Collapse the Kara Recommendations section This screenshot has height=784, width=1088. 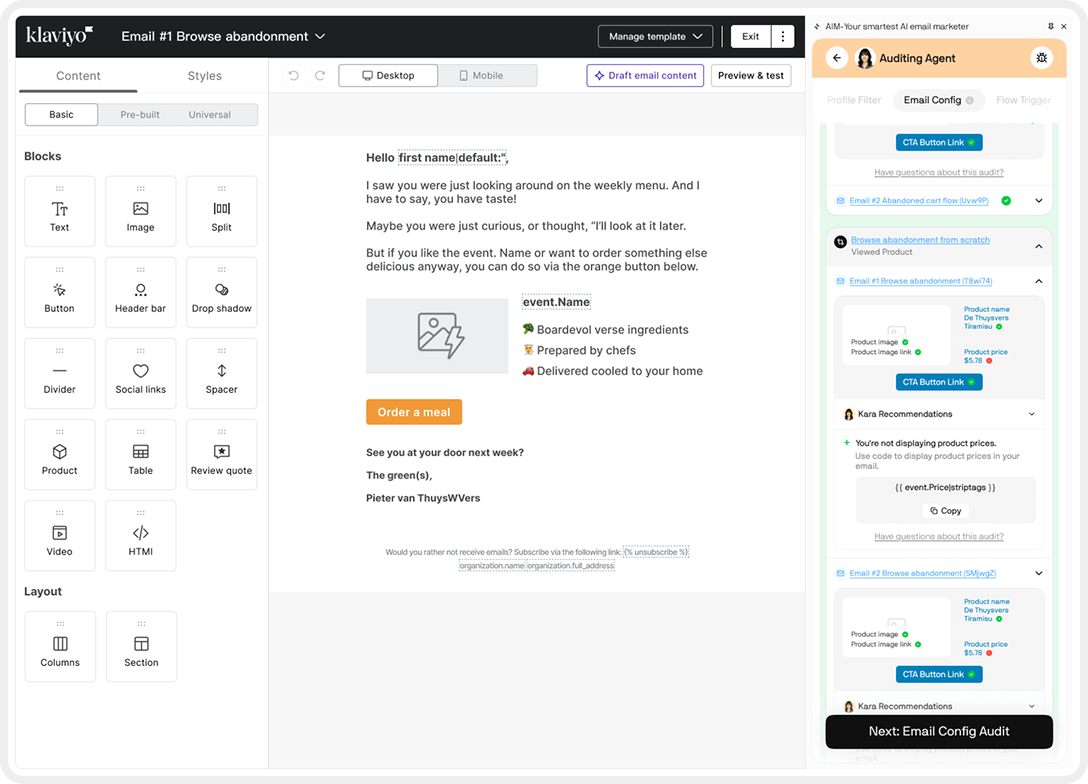coord(1032,414)
